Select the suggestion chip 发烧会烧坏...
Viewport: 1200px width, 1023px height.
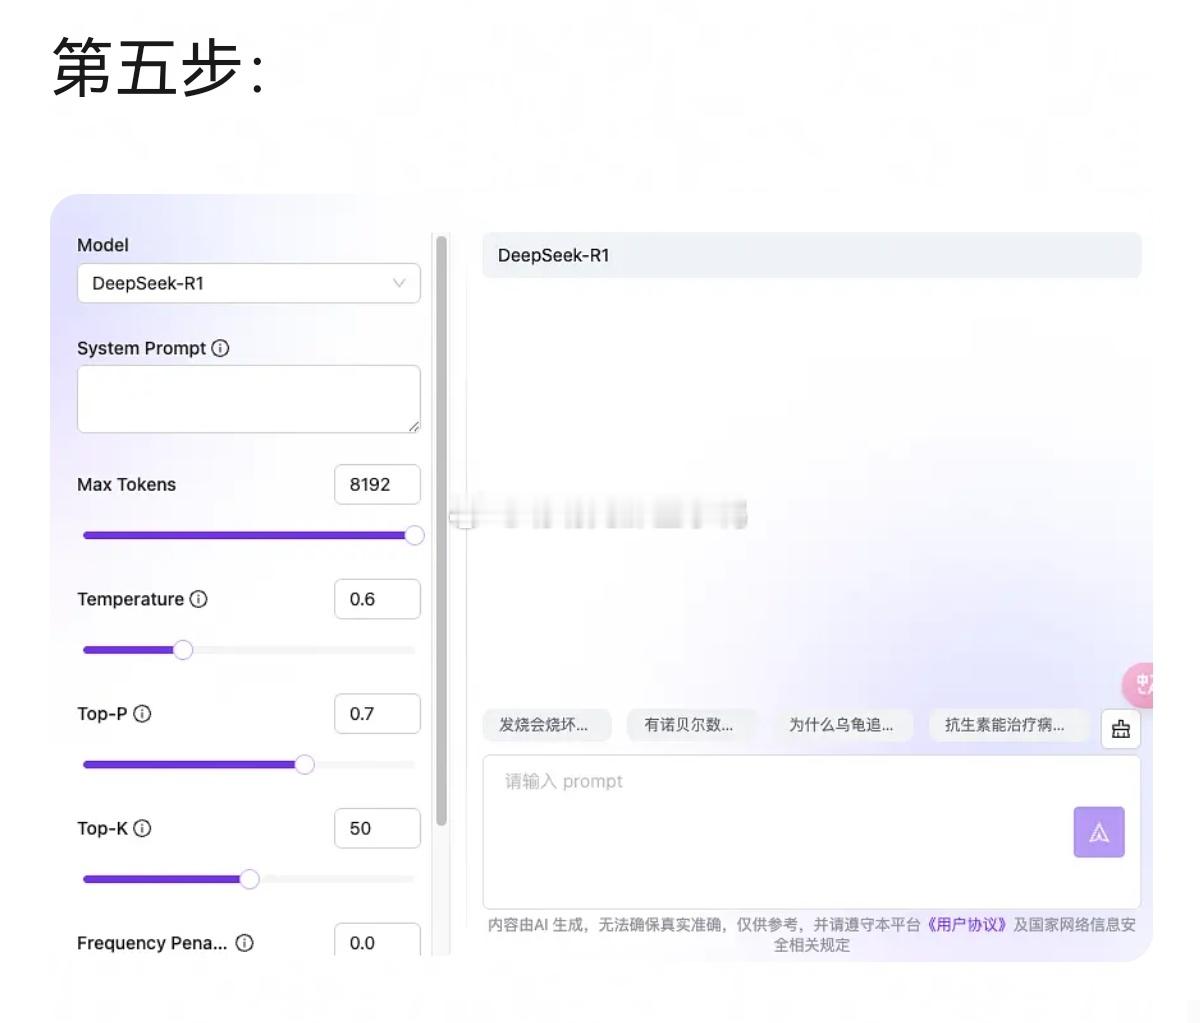click(546, 725)
